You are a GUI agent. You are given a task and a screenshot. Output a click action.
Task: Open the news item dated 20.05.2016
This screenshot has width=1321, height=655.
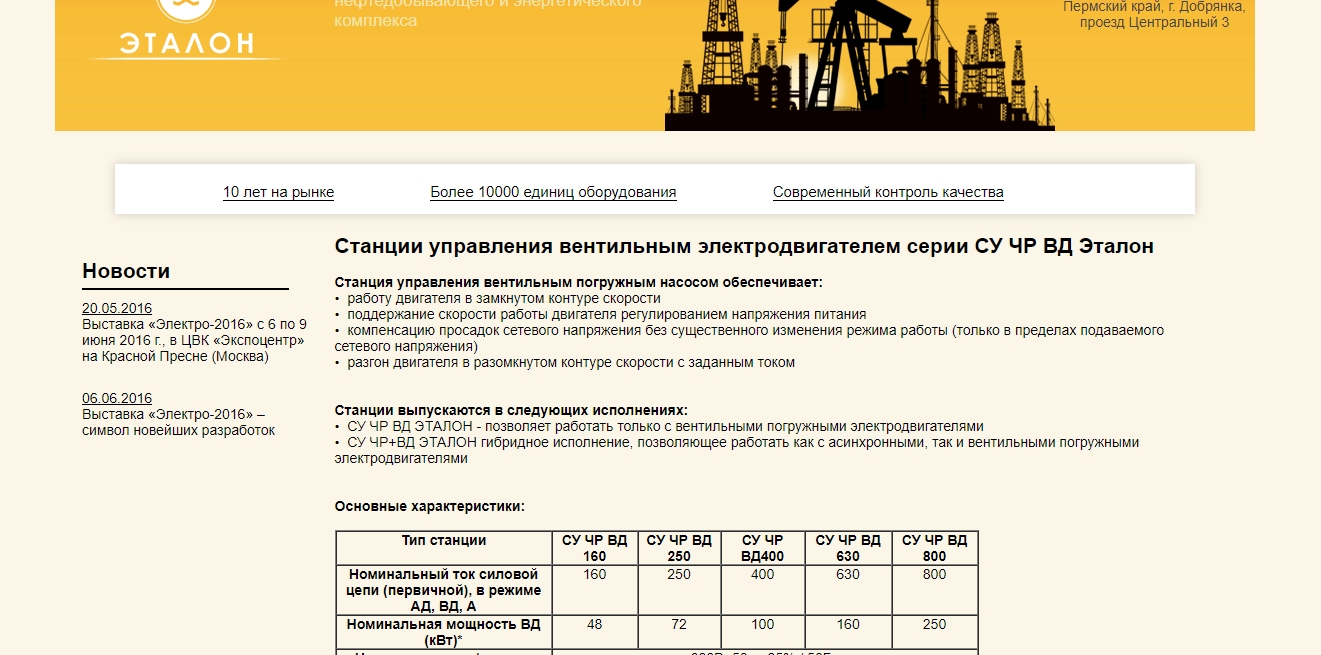tap(117, 308)
